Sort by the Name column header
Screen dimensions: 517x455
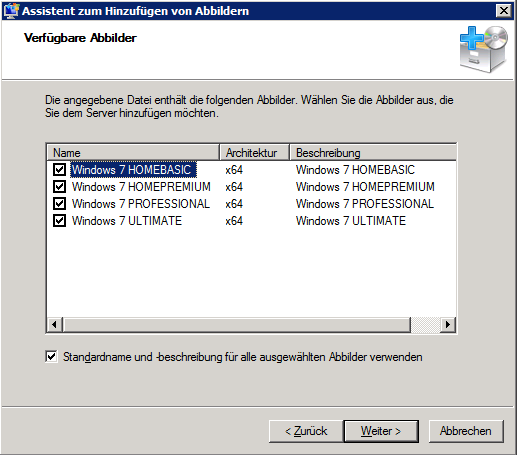coord(133,153)
